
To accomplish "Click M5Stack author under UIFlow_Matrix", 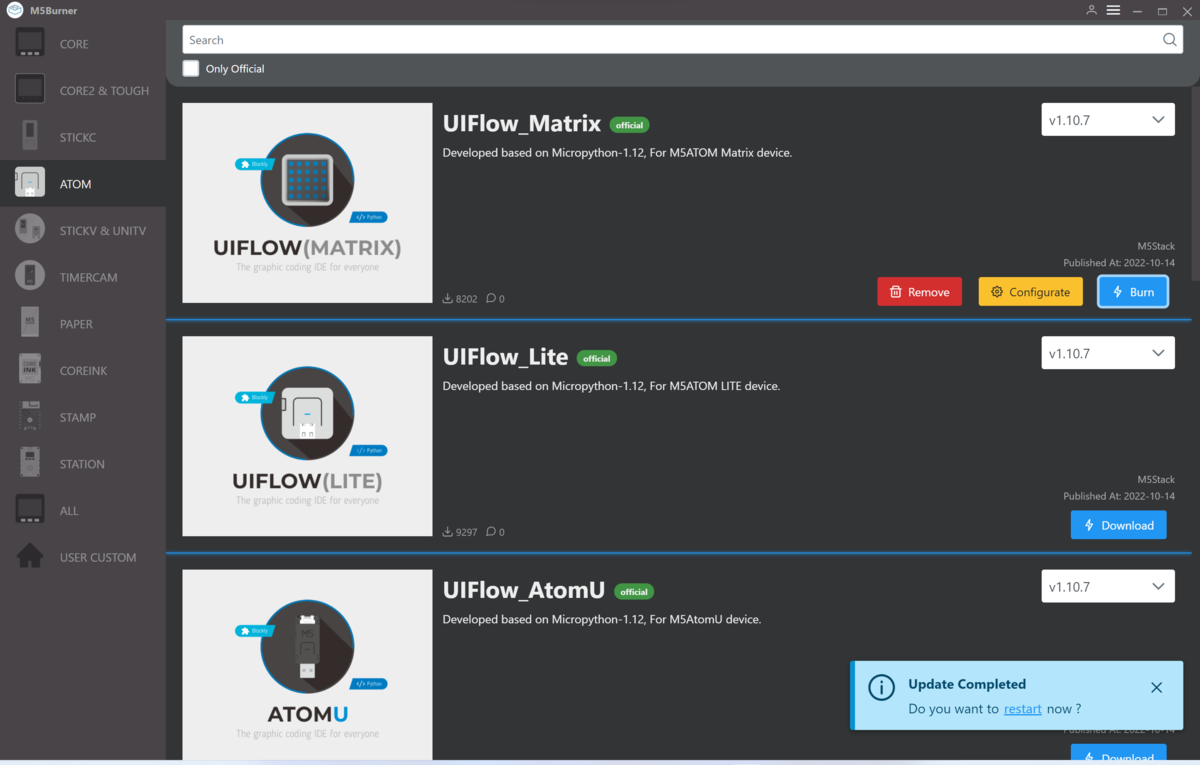I will point(1156,246).
